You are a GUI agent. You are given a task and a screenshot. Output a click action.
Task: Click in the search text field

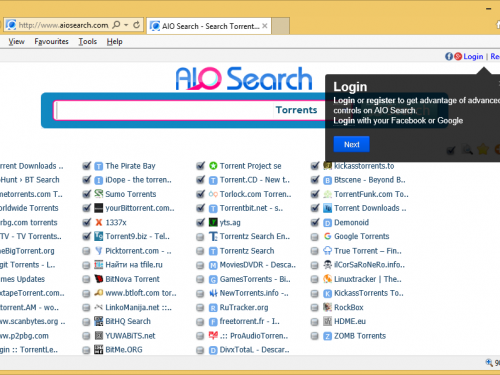click(x=163, y=110)
